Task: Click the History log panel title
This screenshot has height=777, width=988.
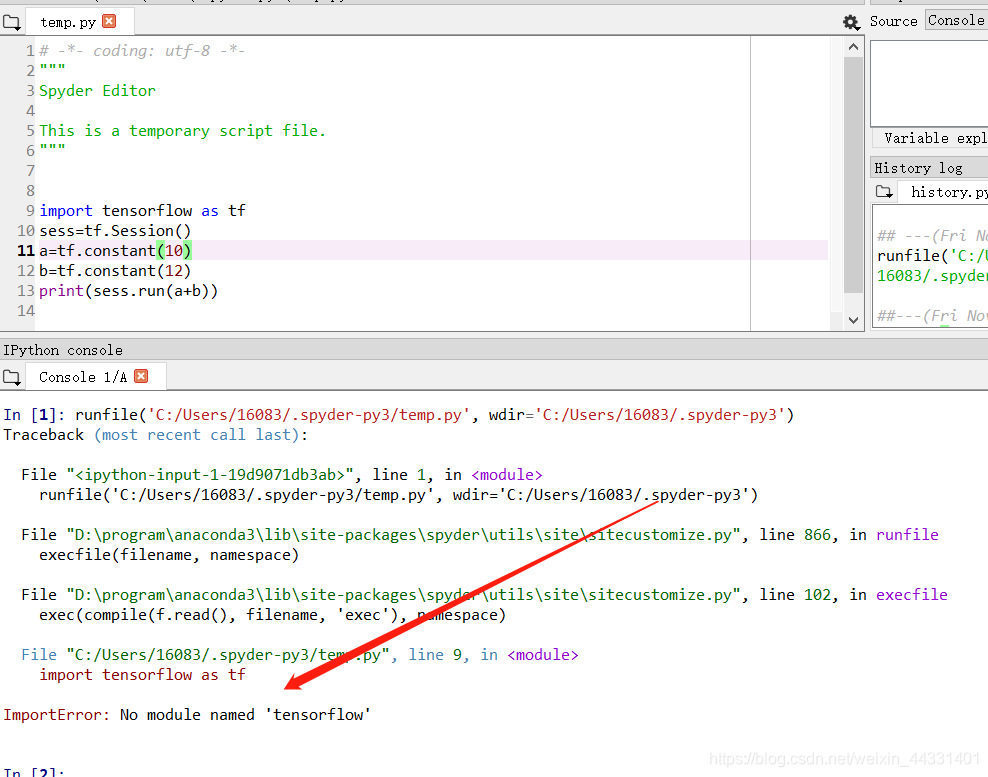Action: (x=918, y=168)
